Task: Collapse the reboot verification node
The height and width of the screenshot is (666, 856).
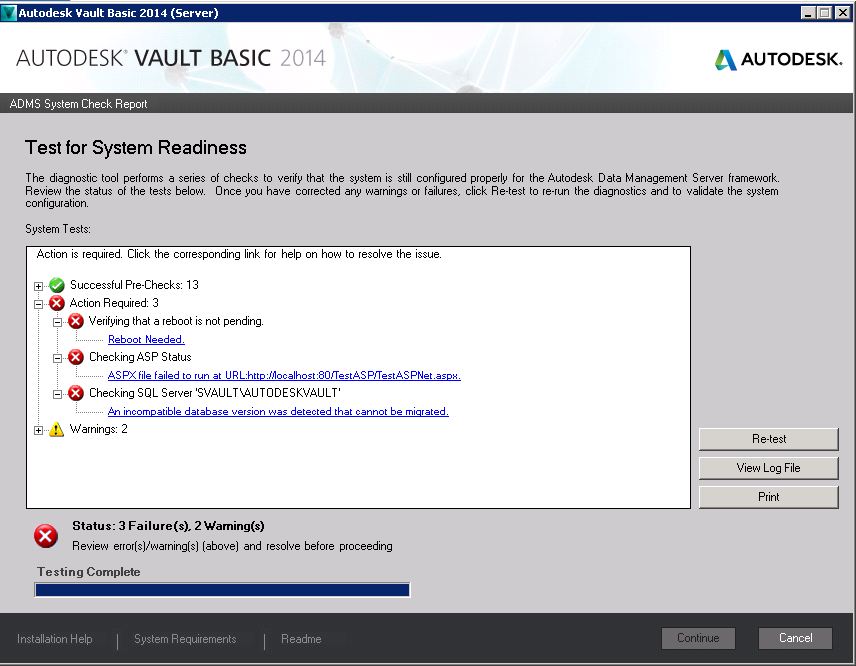Action: pos(57,322)
